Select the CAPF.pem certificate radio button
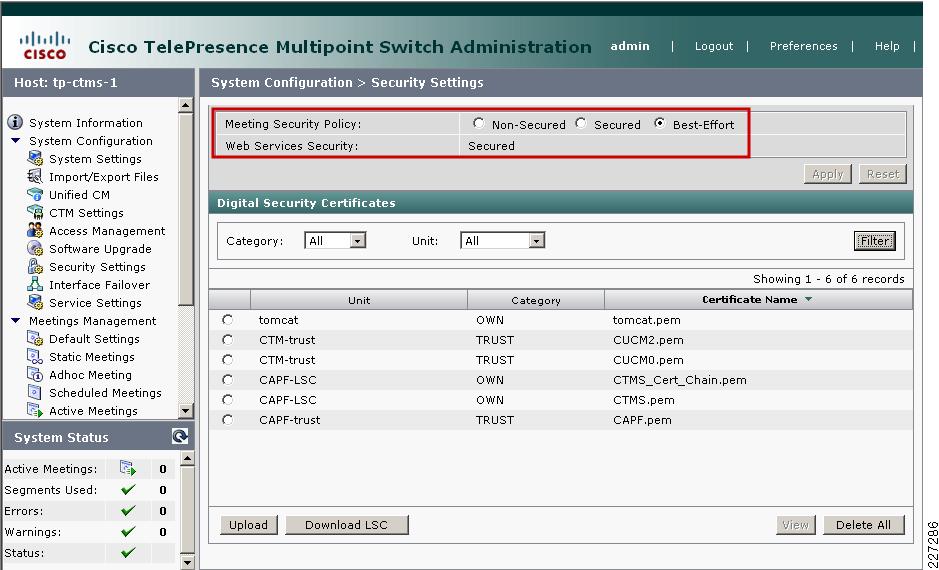939x570 pixels. pyautogui.click(x=228, y=420)
